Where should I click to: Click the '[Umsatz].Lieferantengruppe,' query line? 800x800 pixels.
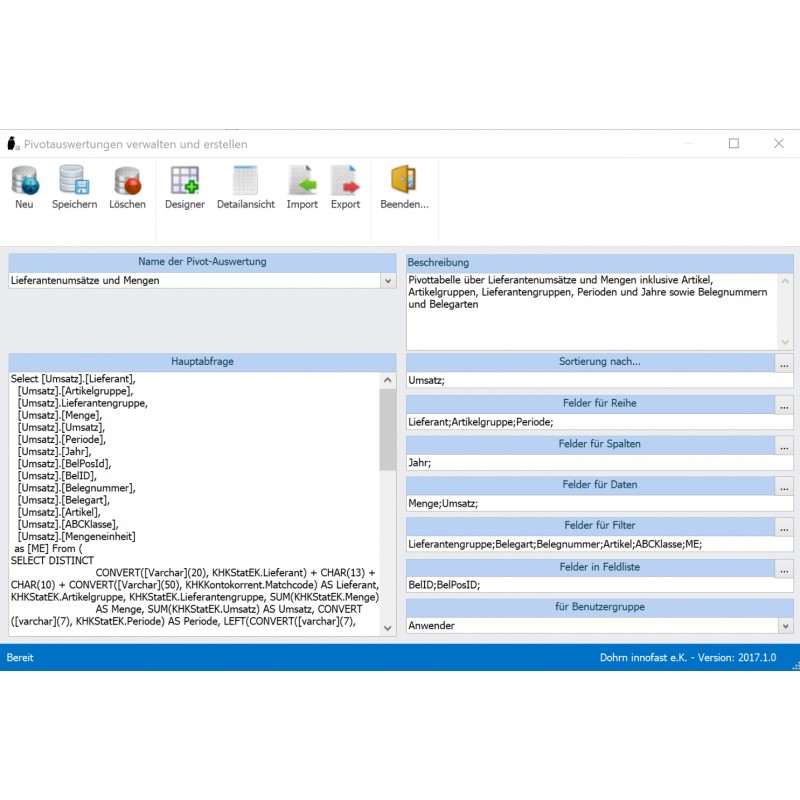click(x=83, y=404)
